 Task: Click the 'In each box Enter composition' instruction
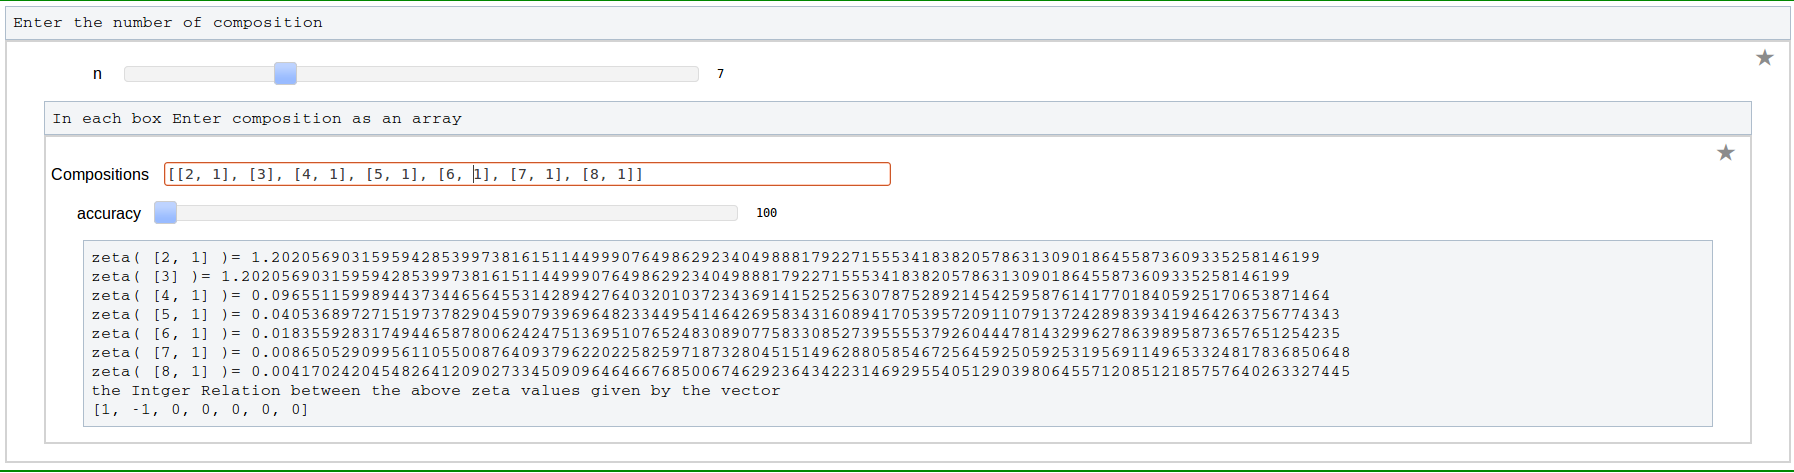(257, 118)
